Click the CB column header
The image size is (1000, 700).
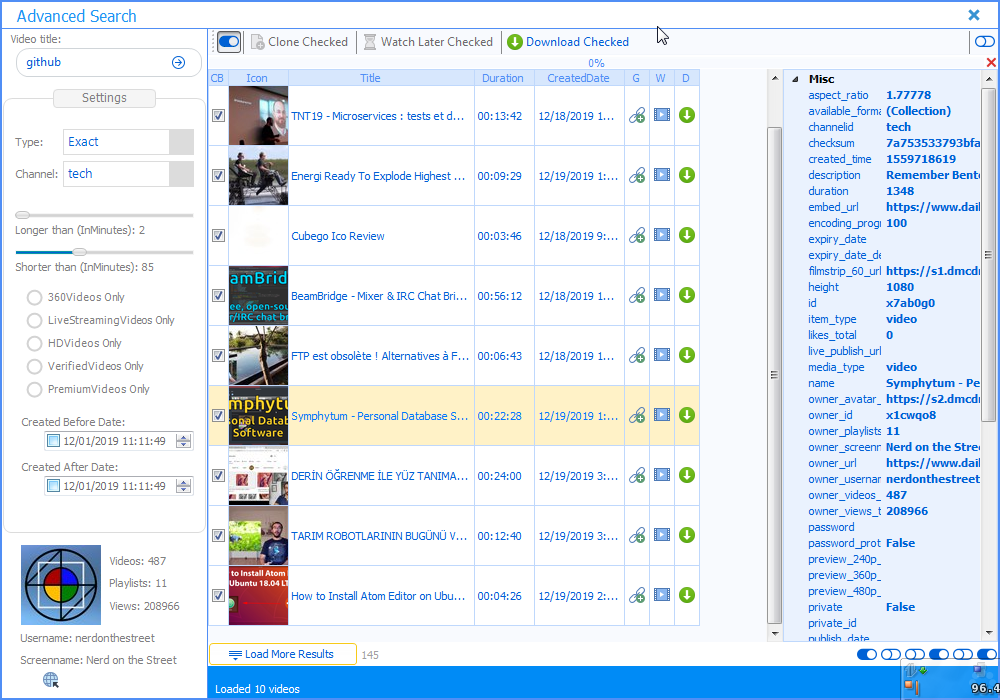pyautogui.click(x=217, y=78)
